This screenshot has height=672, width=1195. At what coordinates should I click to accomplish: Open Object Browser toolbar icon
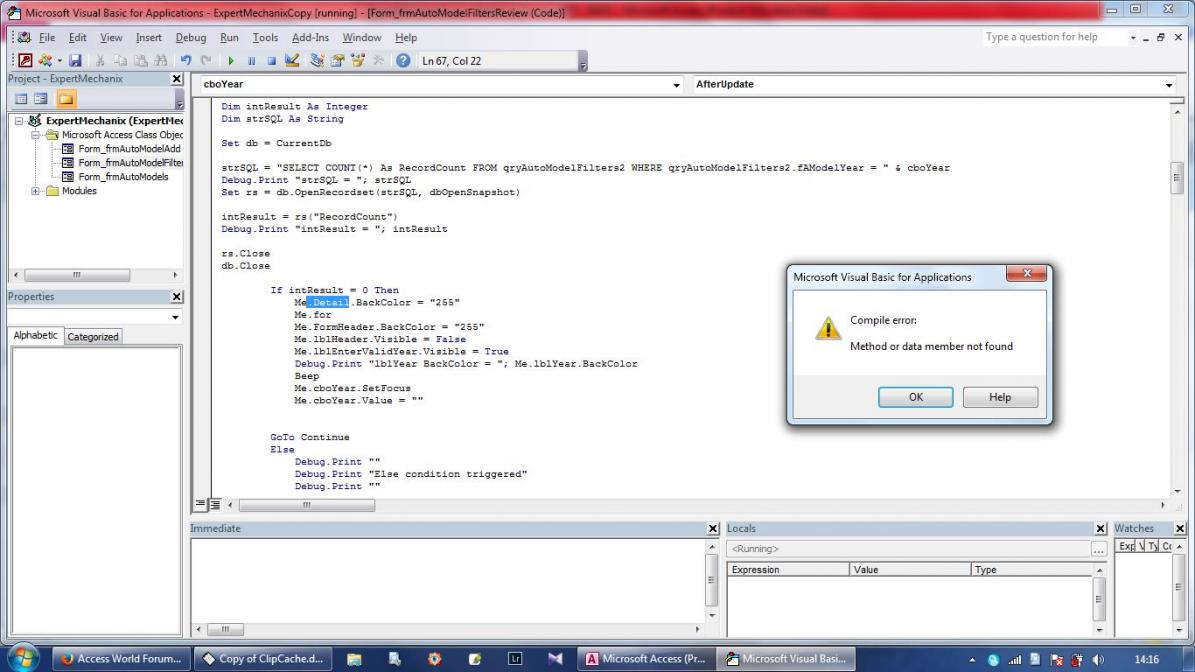click(x=357, y=61)
